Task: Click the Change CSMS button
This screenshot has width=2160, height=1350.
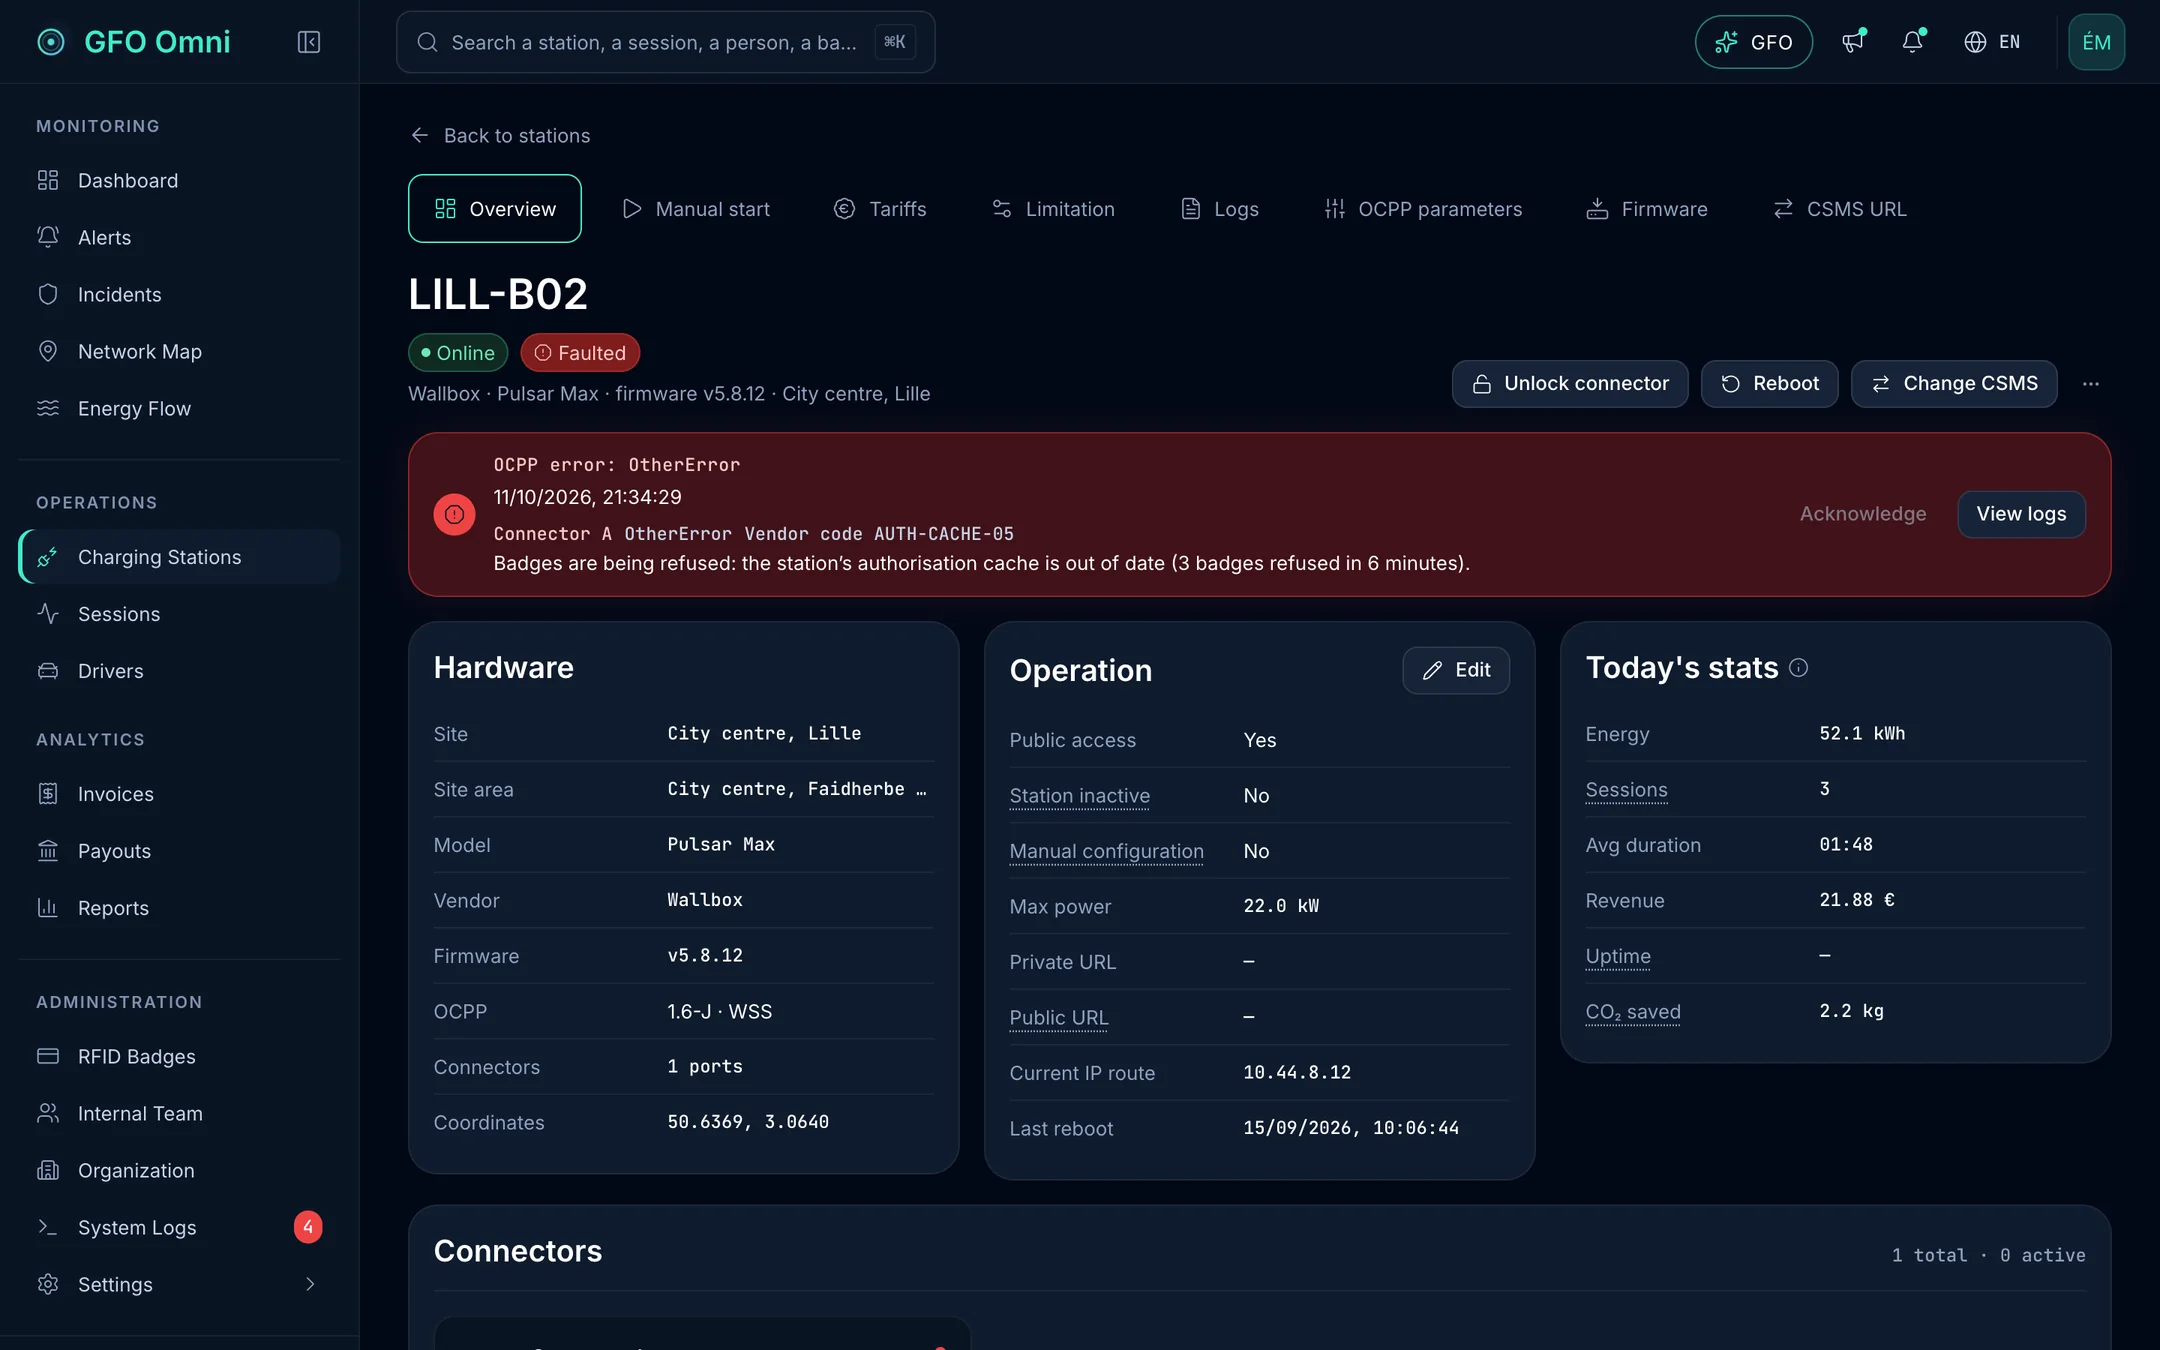Action: pos(1954,384)
